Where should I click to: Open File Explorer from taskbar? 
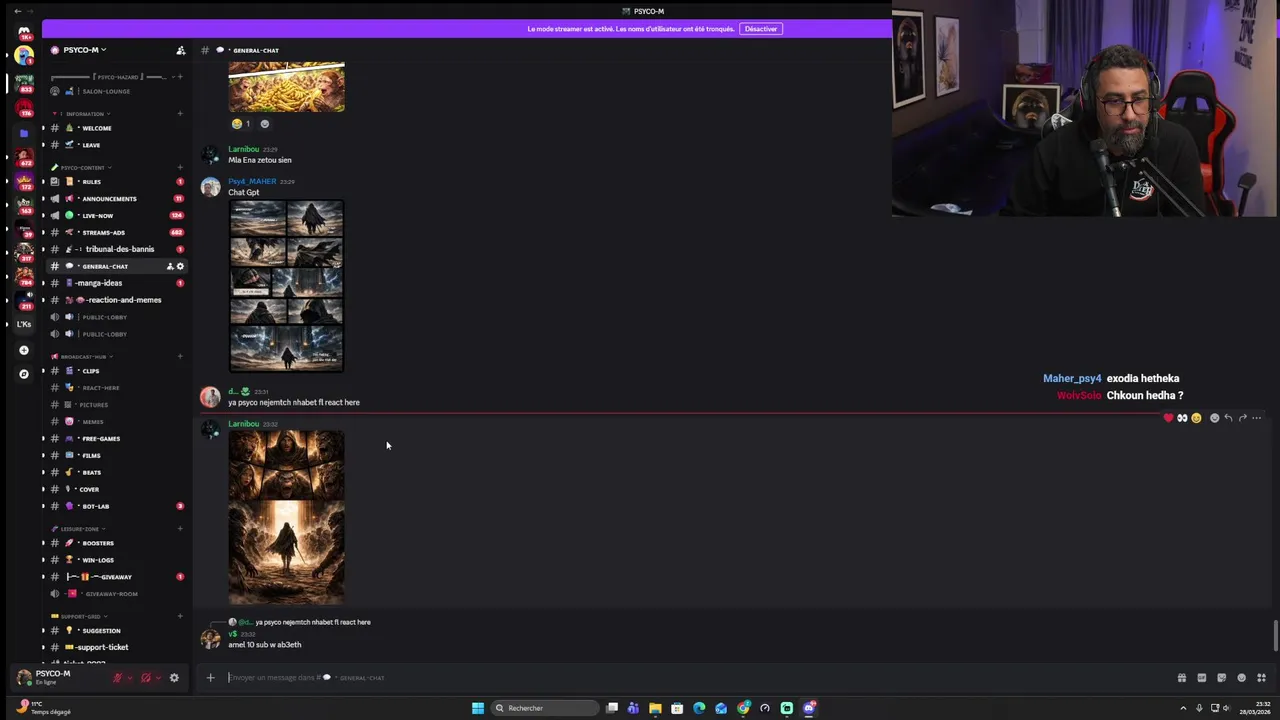[655, 708]
